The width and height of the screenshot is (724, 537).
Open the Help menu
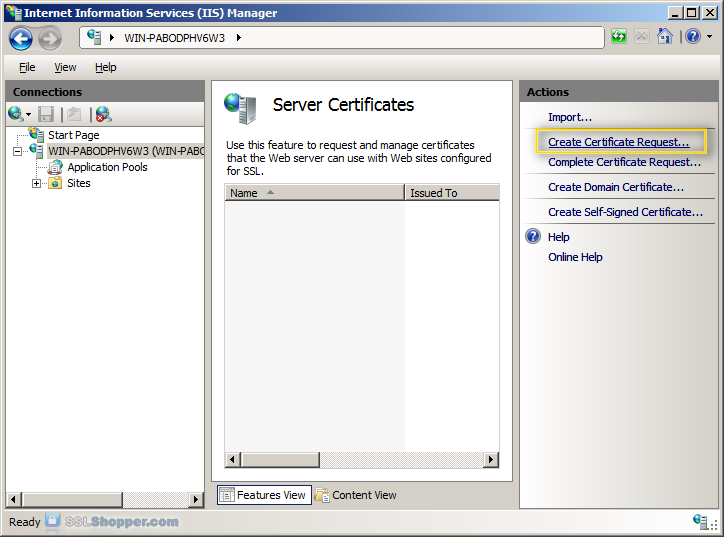[106, 67]
